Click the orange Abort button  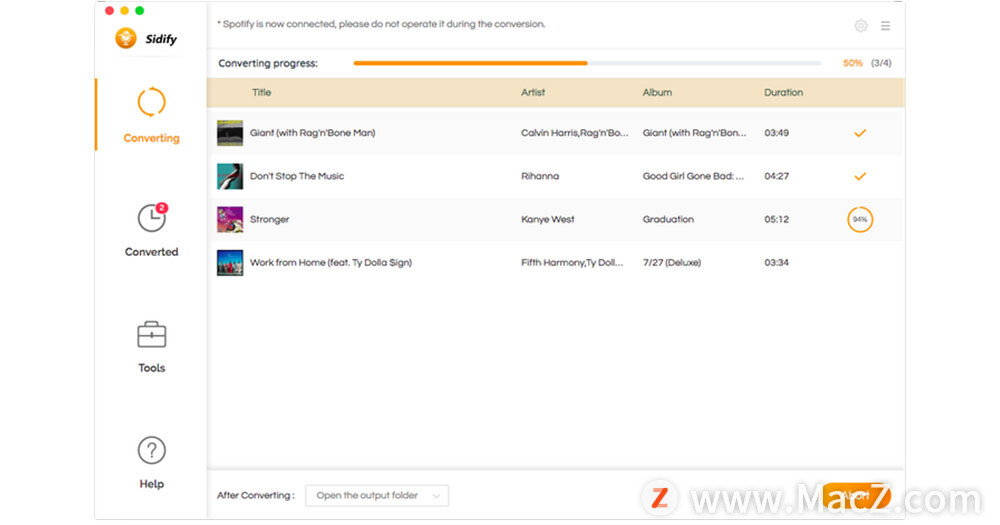(x=856, y=496)
